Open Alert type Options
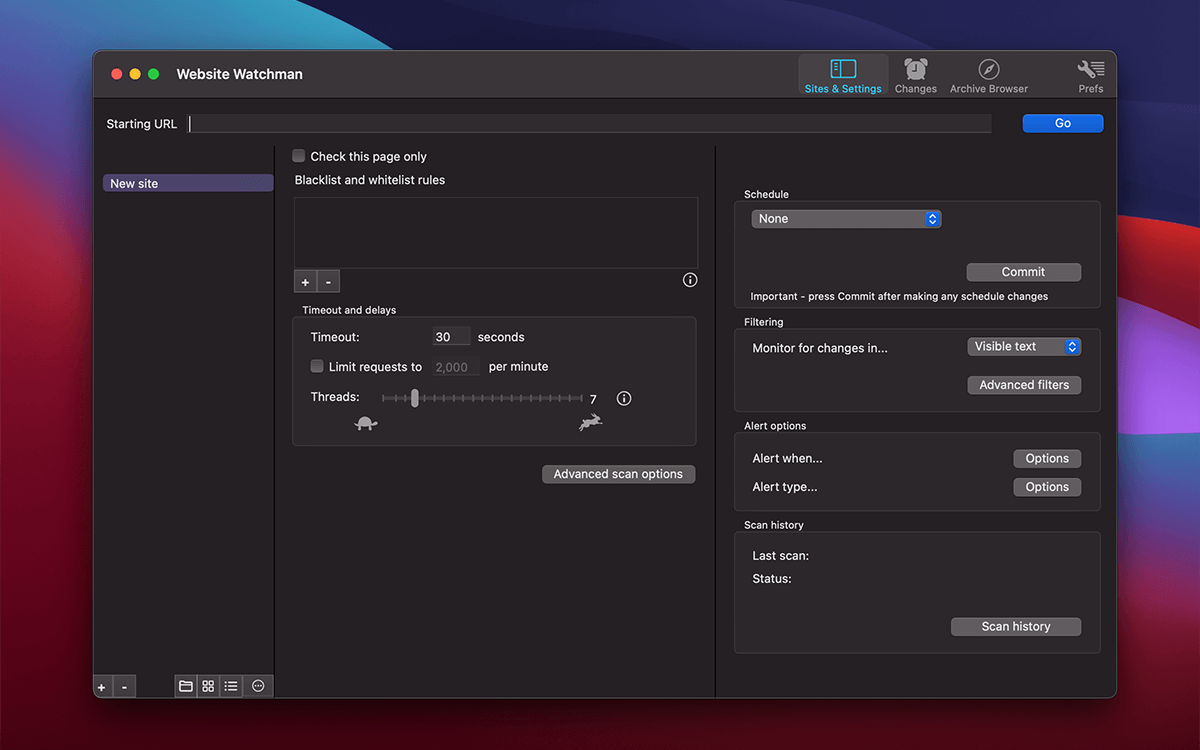The image size is (1200, 750). [x=1047, y=487]
